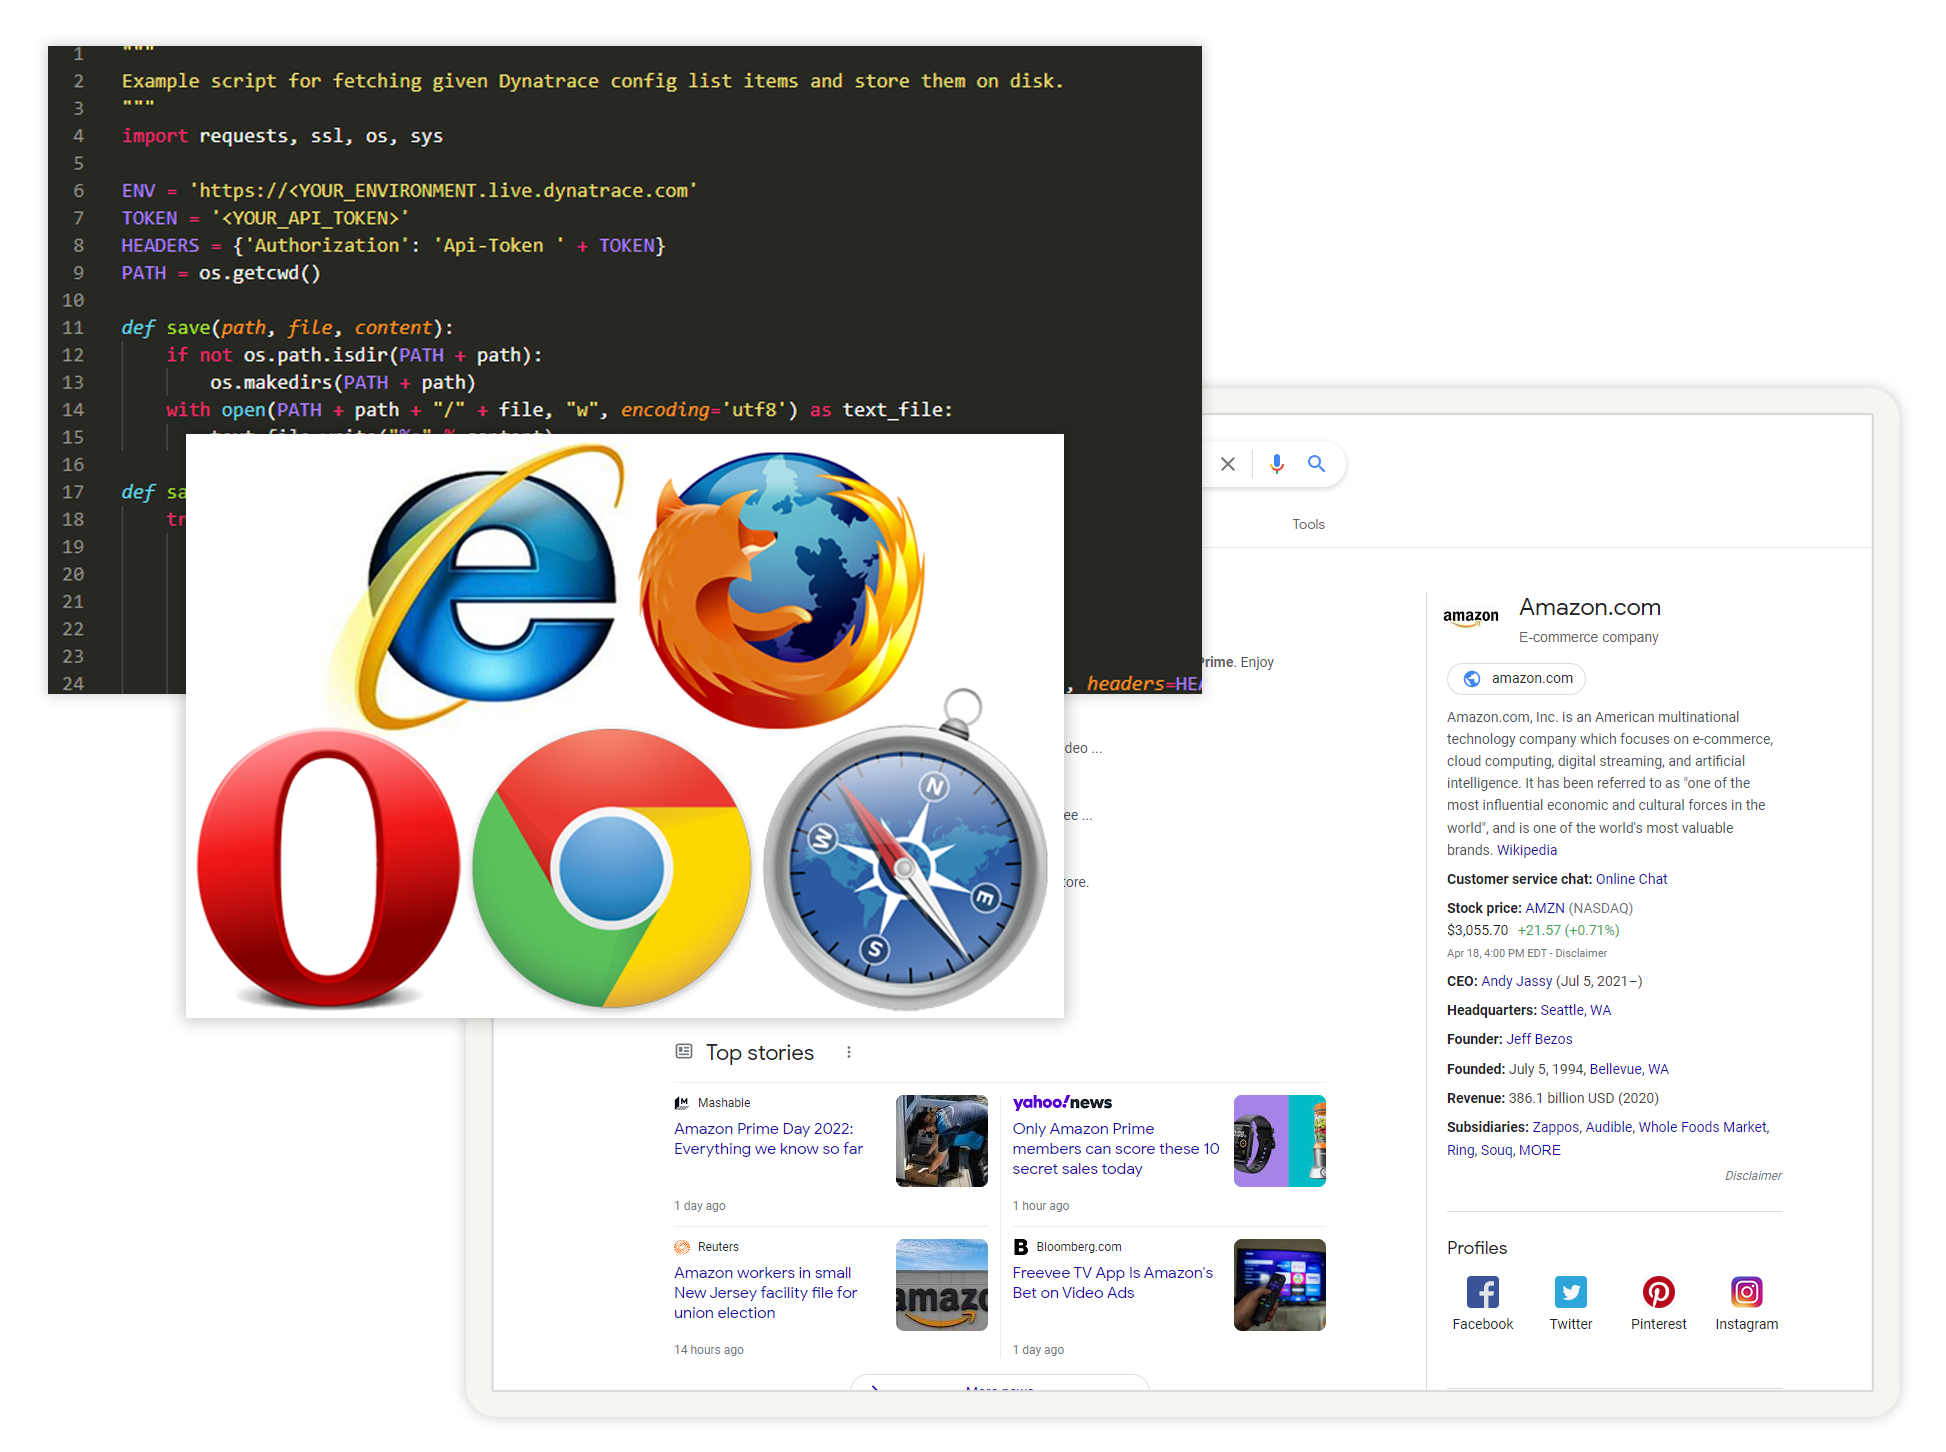Click the Profiles section heading
The height and width of the screenshot is (1452, 1946).
[x=1477, y=1247]
